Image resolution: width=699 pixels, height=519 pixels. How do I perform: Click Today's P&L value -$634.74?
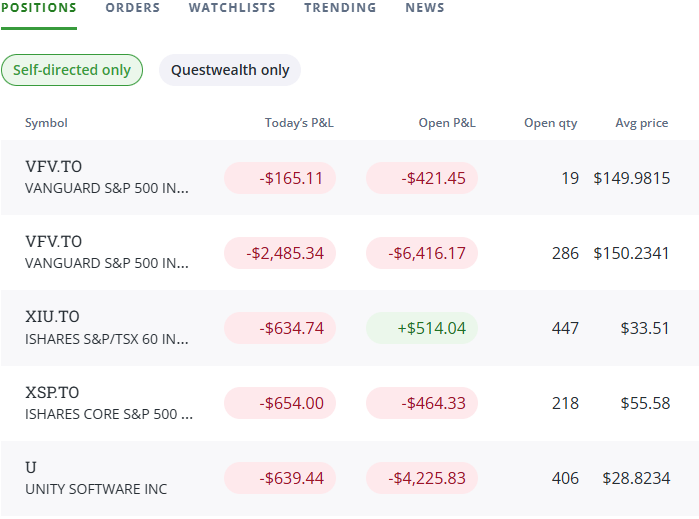coord(280,328)
